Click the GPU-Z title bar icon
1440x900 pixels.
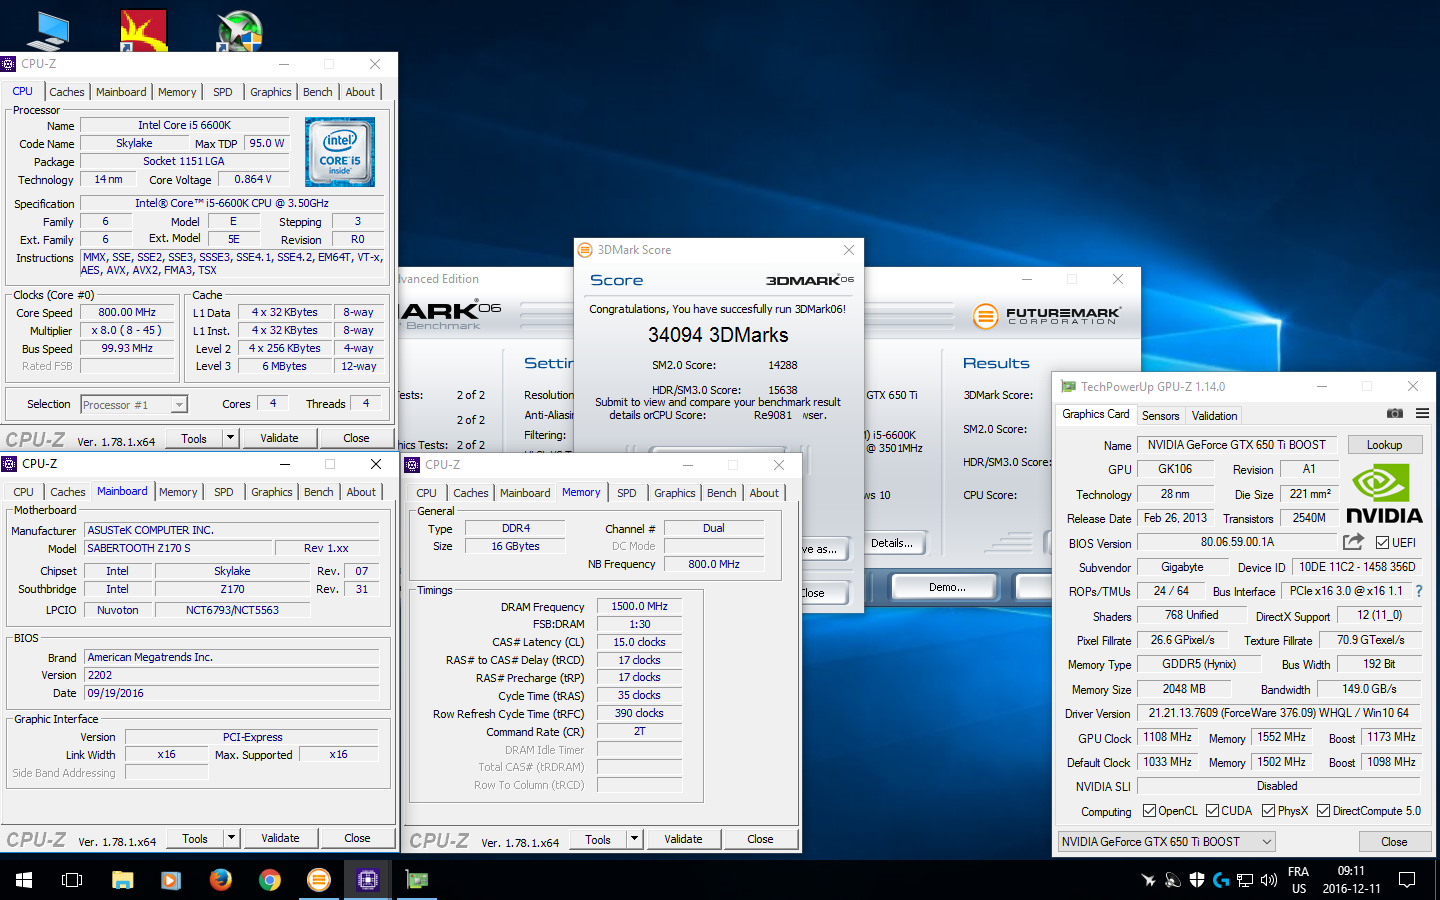(1068, 386)
